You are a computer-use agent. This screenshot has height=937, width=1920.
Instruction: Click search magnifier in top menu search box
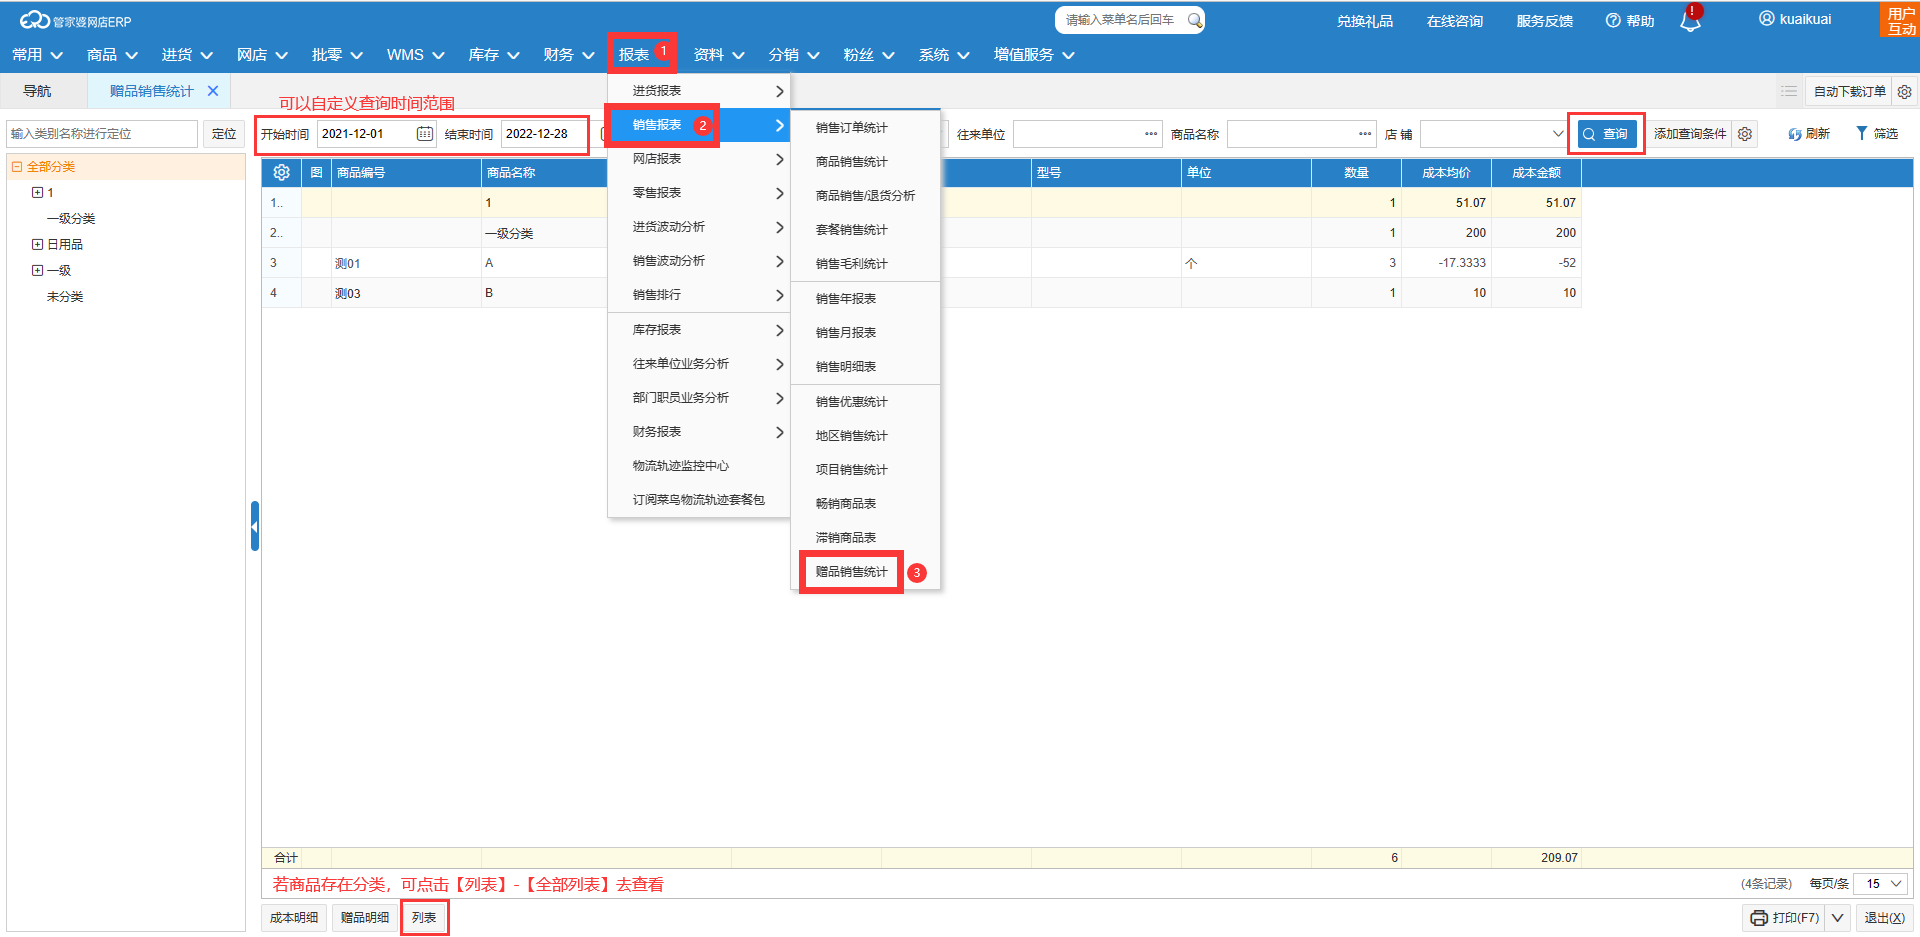coord(1194,20)
